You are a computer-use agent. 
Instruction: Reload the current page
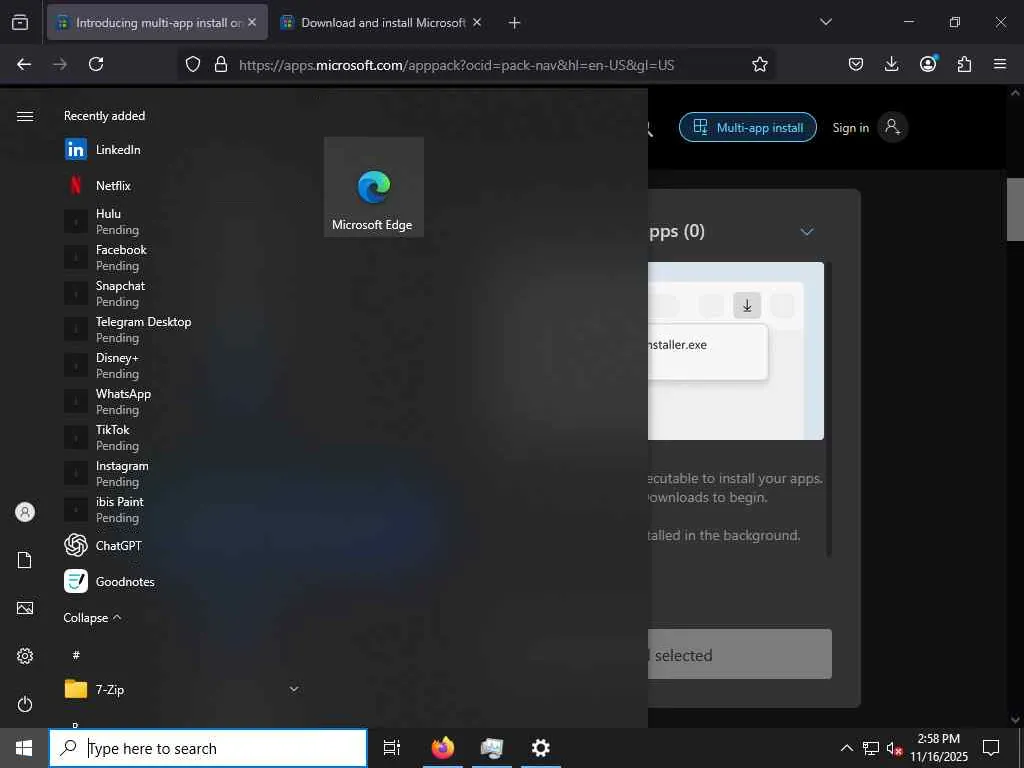click(96, 64)
